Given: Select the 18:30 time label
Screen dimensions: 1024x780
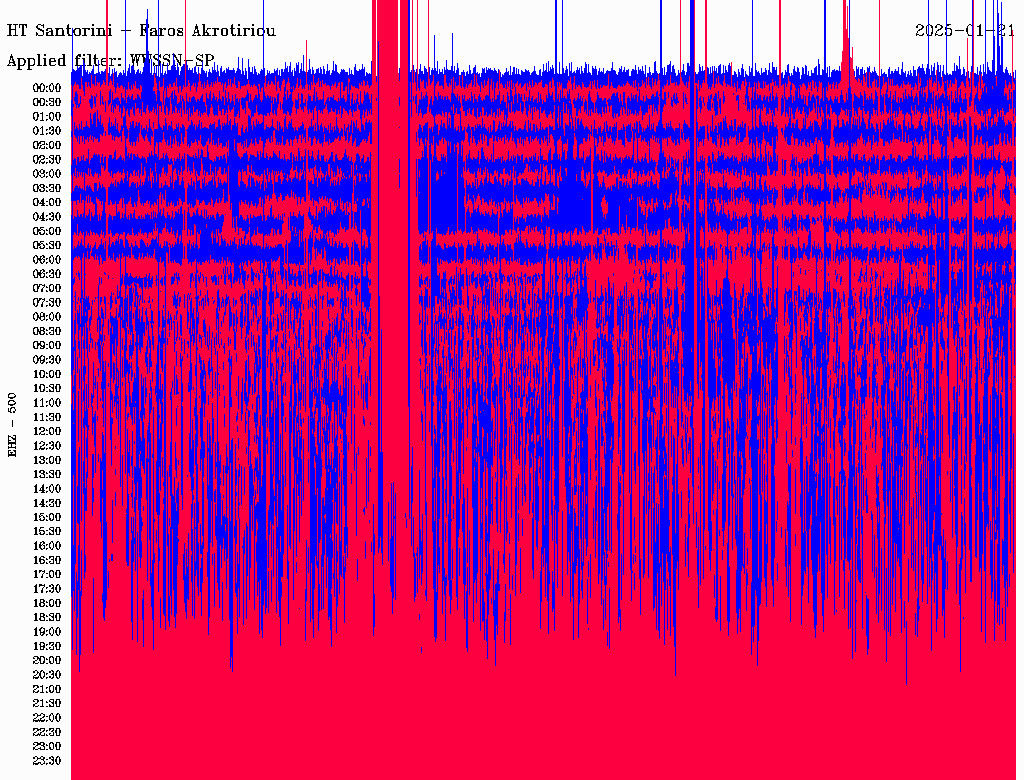Looking at the screenshot, I should (47, 617).
